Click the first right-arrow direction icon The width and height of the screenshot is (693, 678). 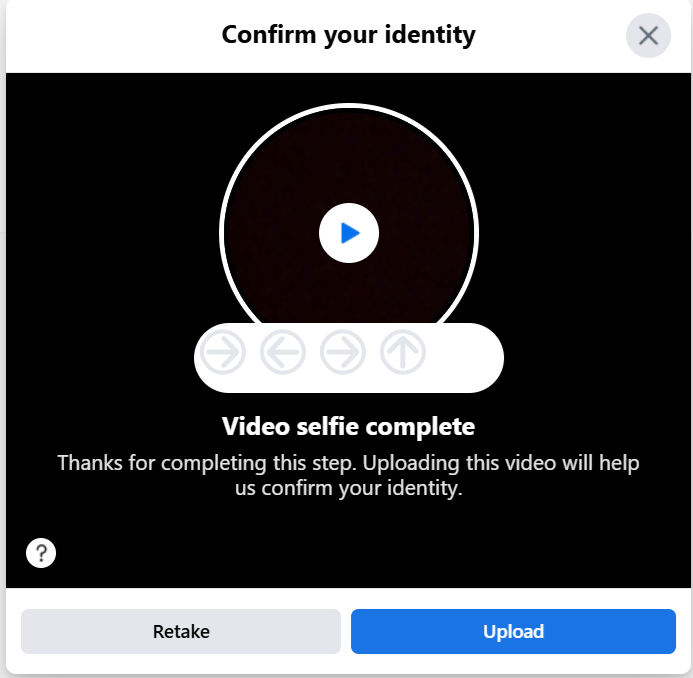[x=223, y=352]
